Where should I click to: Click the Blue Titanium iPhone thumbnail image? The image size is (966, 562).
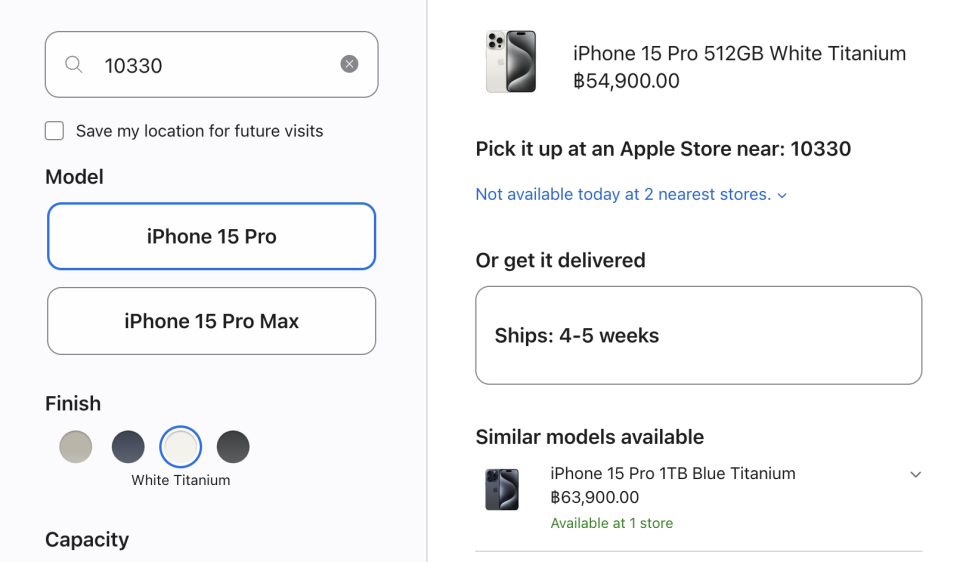[x=502, y=489]
